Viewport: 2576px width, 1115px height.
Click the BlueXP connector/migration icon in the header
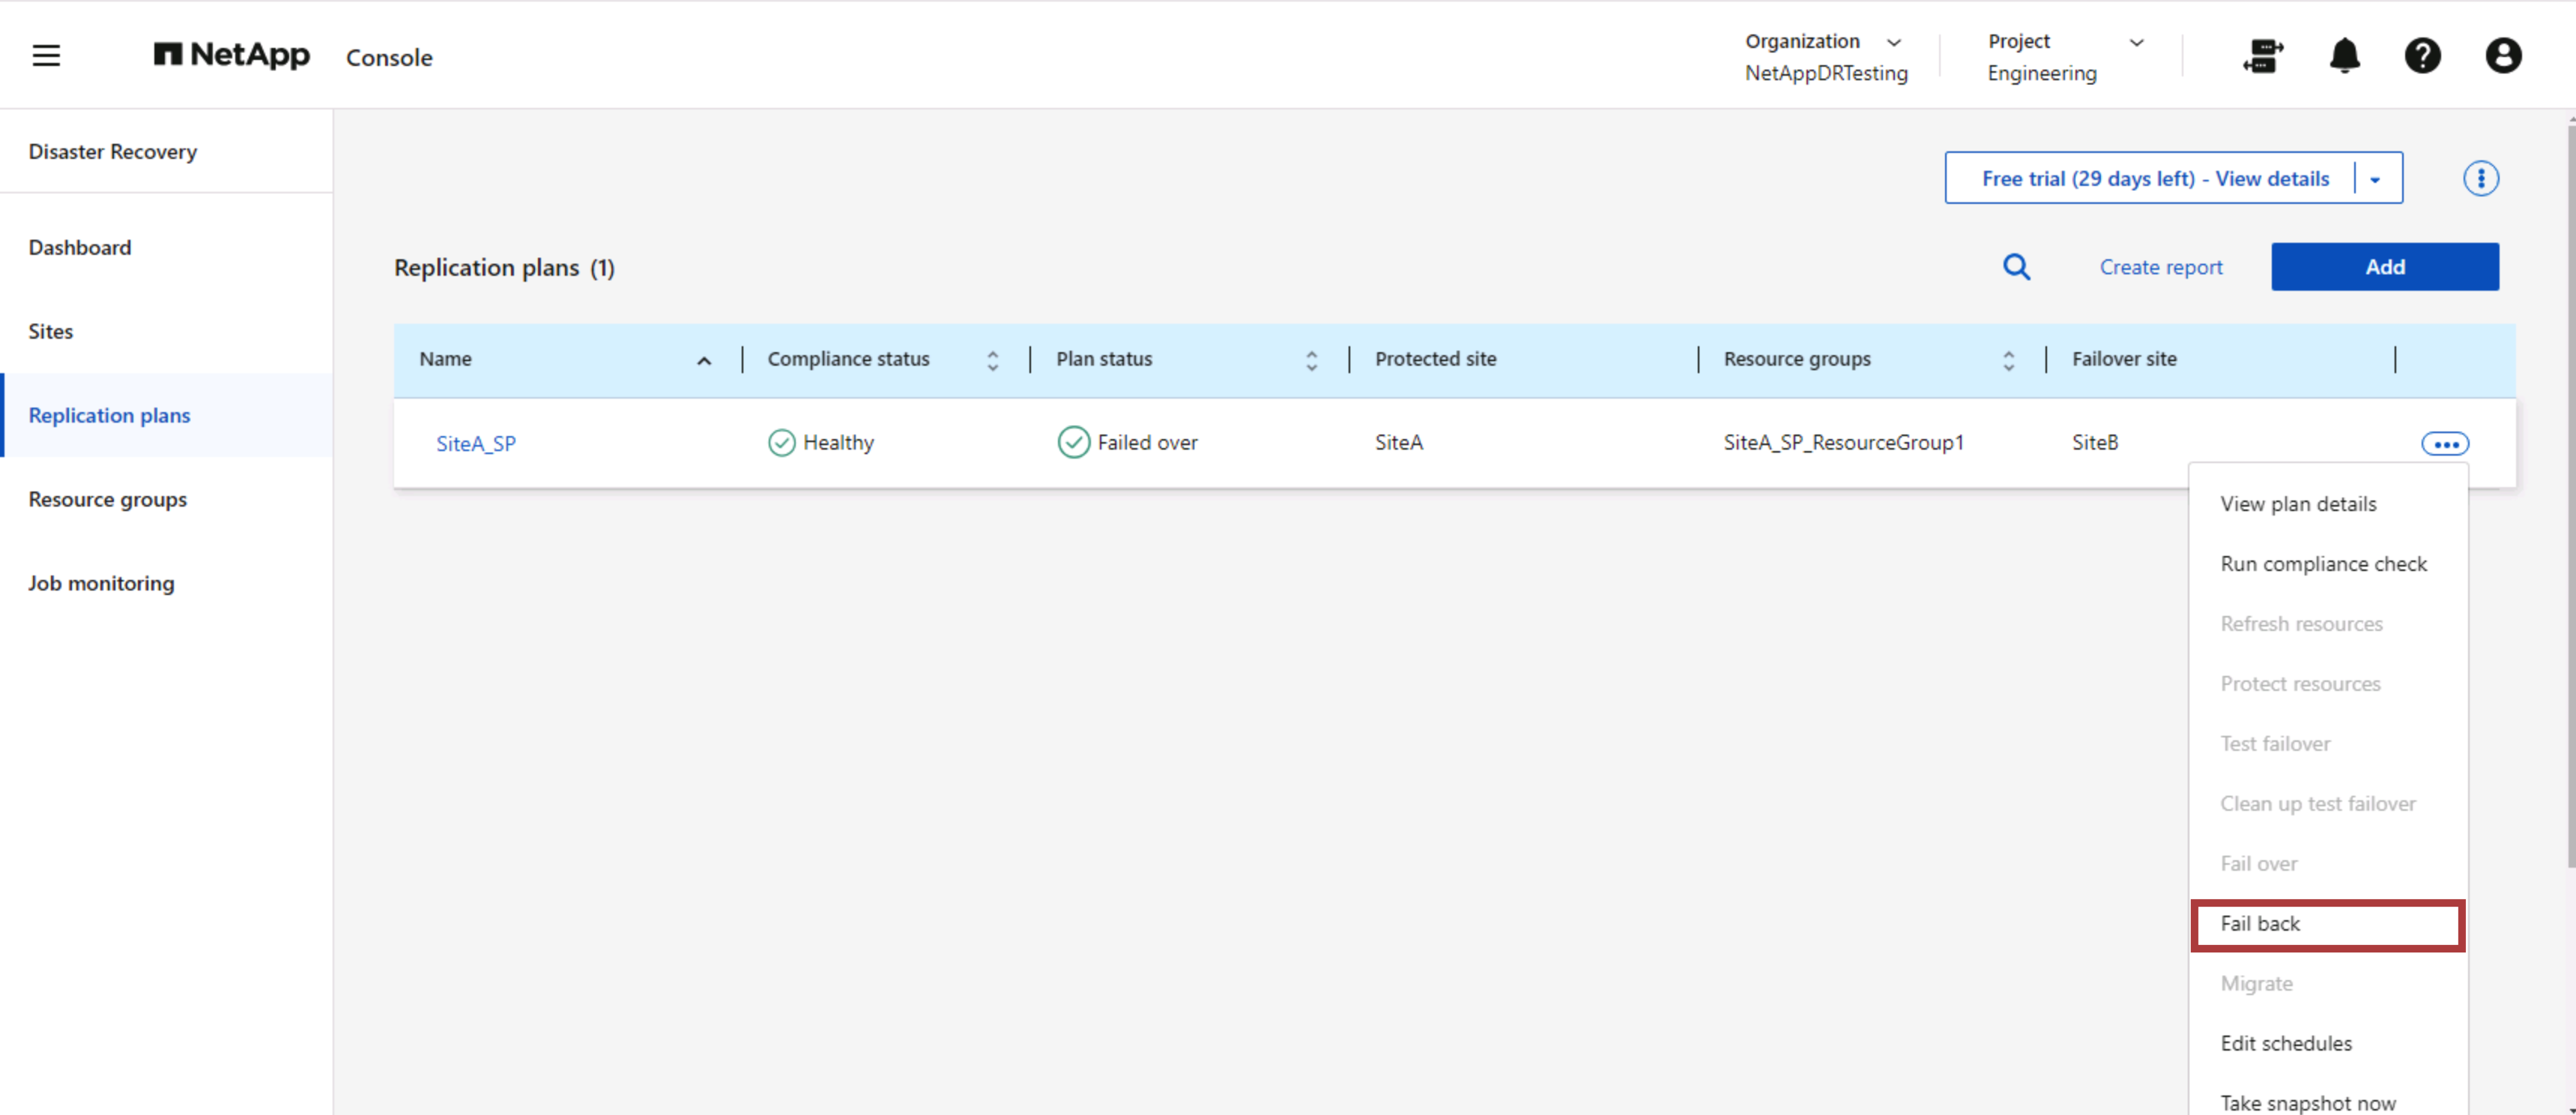(2263, 57)
